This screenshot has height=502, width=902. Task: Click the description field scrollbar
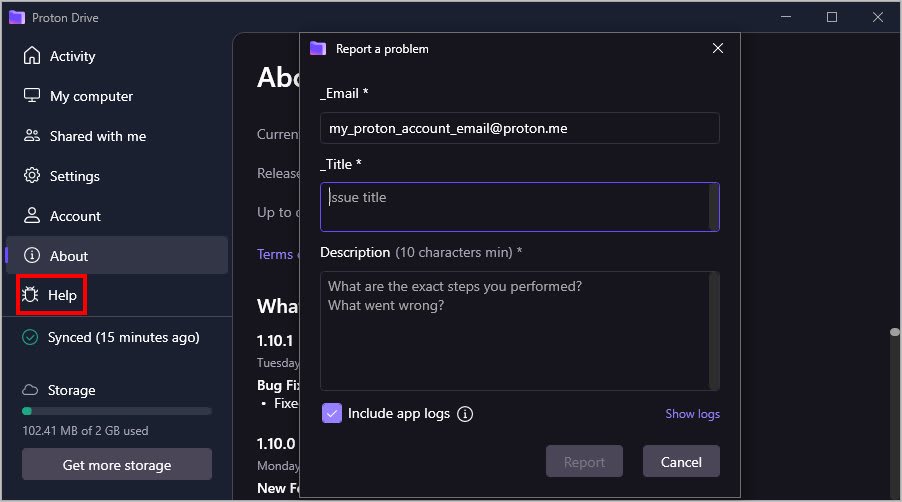(714, 331)
